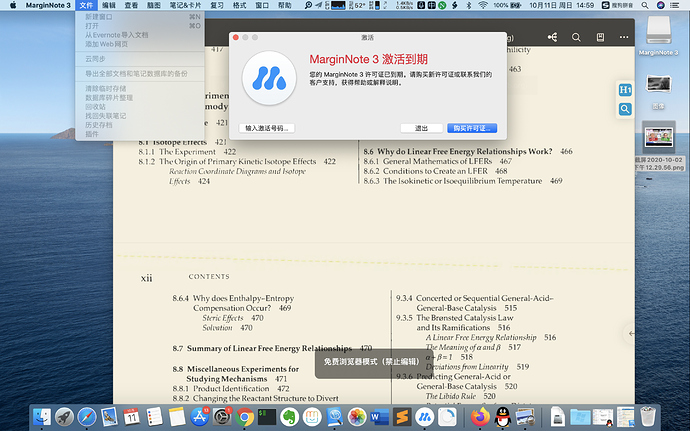Open Launchpad from the dock
This screenshot has width=690, height=431.
(64, 416)
